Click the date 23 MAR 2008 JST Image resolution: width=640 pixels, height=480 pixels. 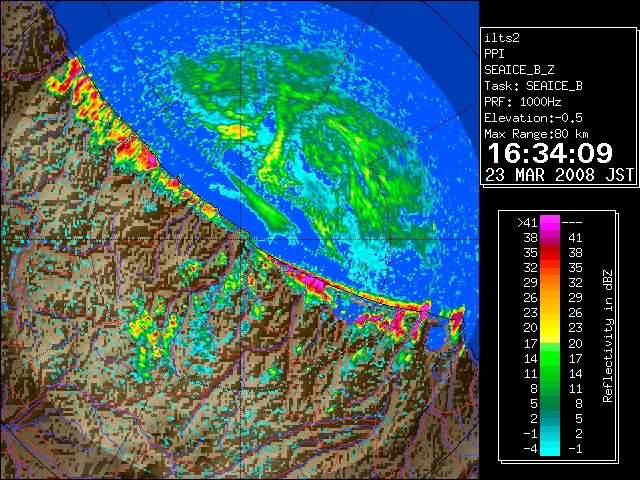pyautogui.click(x=559, y=175)
